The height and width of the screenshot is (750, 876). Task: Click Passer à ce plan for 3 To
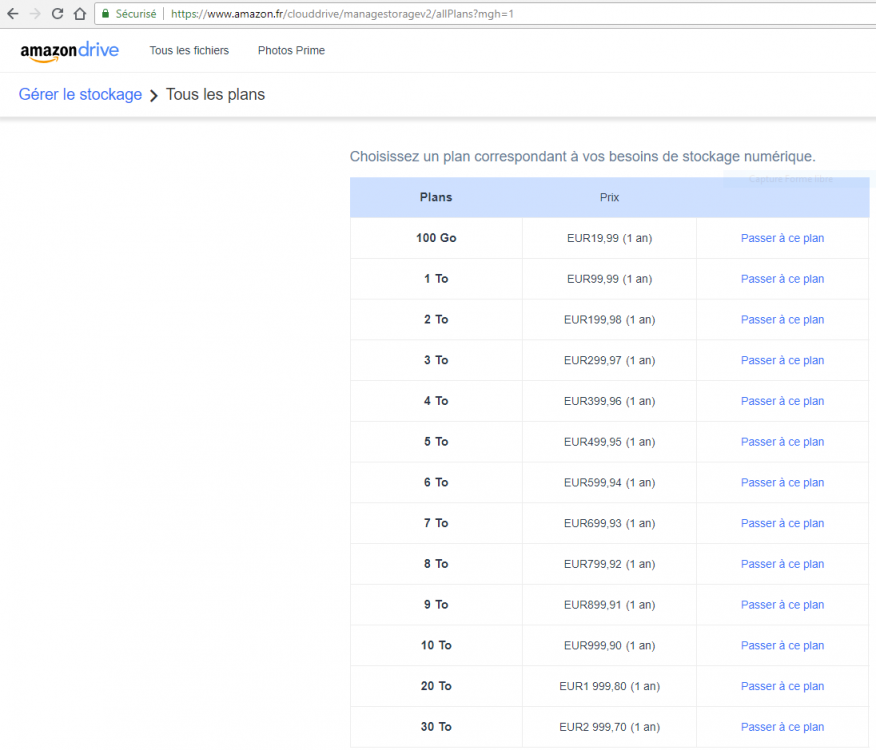782,360
